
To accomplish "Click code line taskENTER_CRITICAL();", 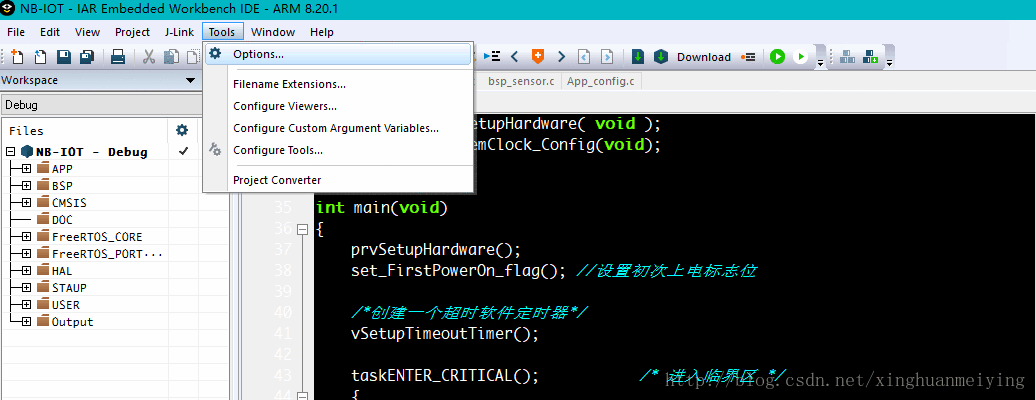I will pyautogui.click(x=445, y=376).
